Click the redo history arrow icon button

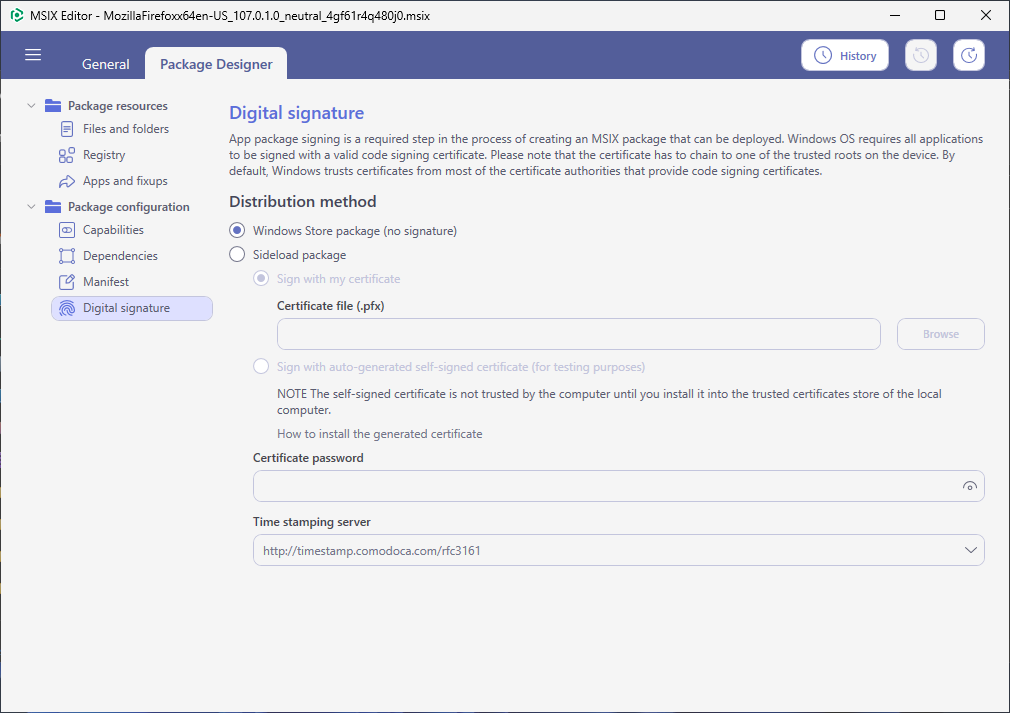tap(969, 55)
